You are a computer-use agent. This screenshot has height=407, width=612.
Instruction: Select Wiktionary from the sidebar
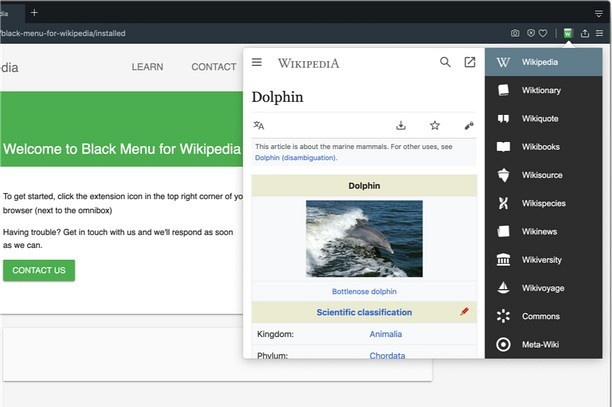[540, 90]
